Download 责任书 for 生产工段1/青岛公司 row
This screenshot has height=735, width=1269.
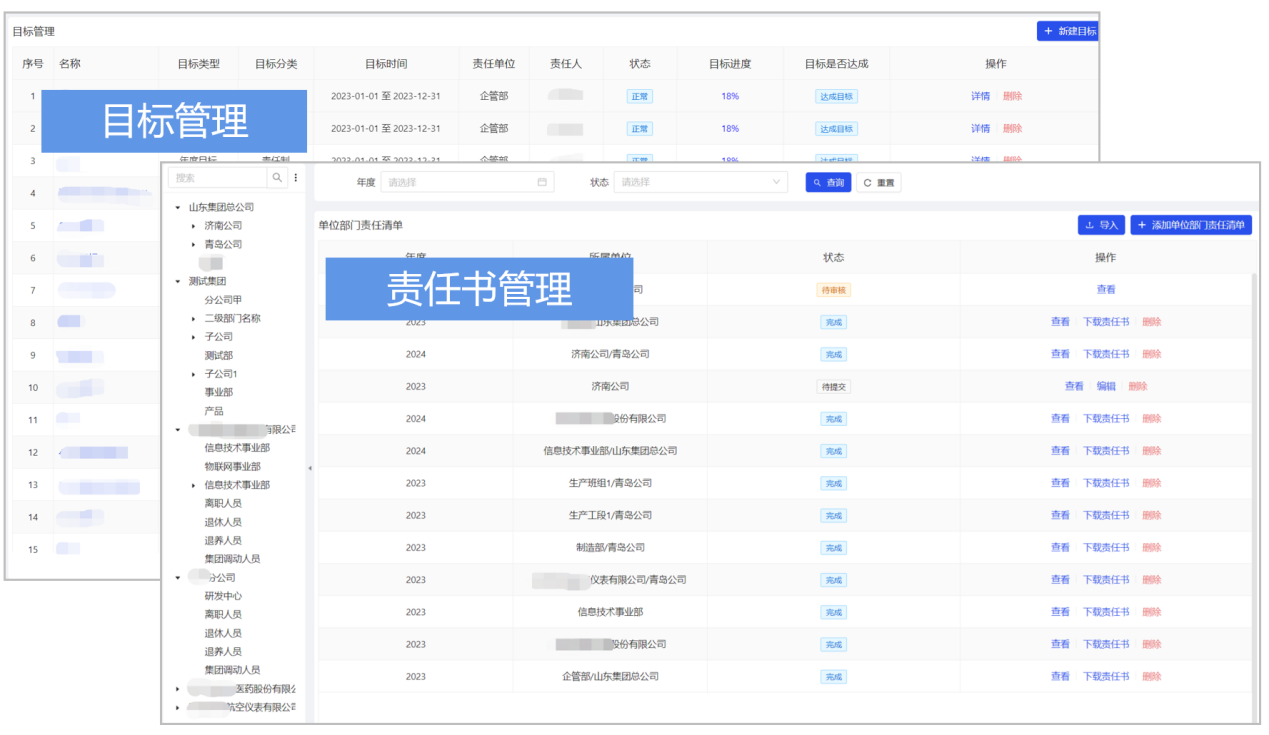1106,515
